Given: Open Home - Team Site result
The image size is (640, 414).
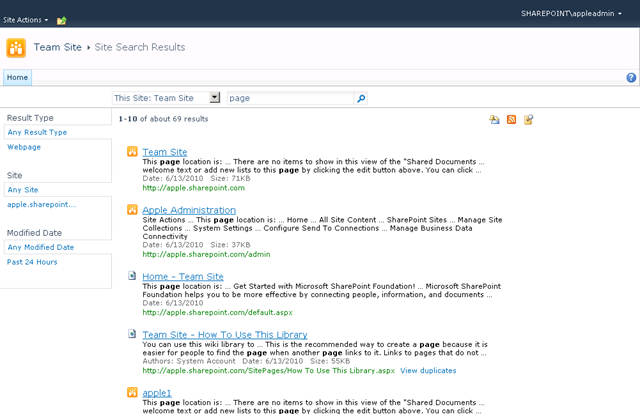Looking at the screenshot, I should coord(183,277).
